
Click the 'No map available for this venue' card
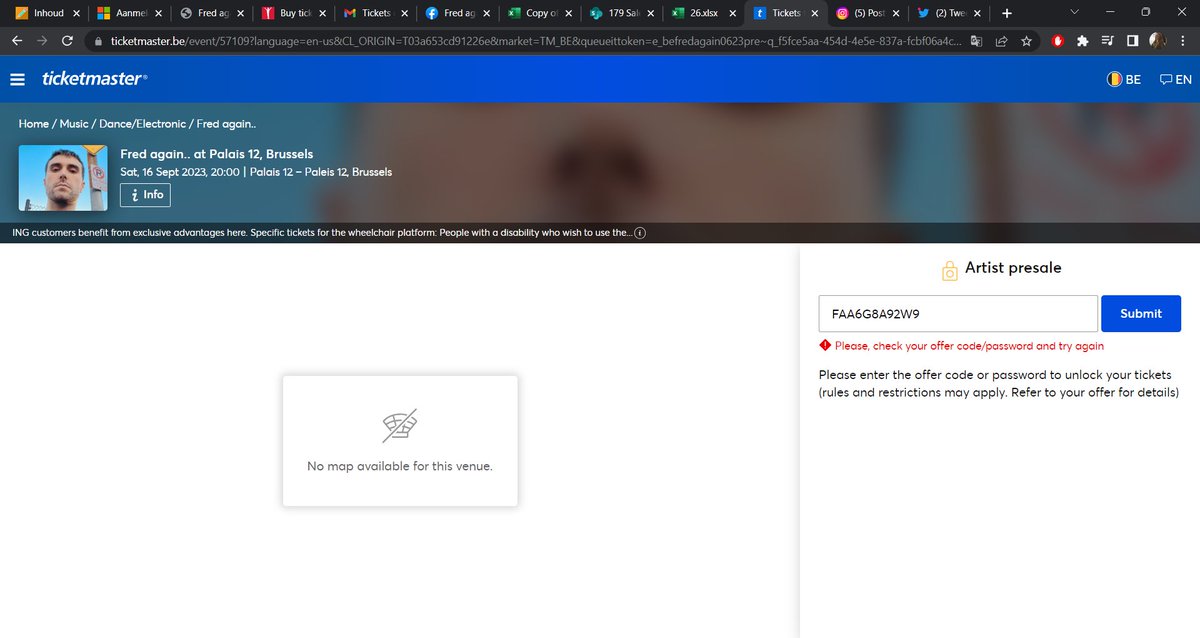point(400,441)
